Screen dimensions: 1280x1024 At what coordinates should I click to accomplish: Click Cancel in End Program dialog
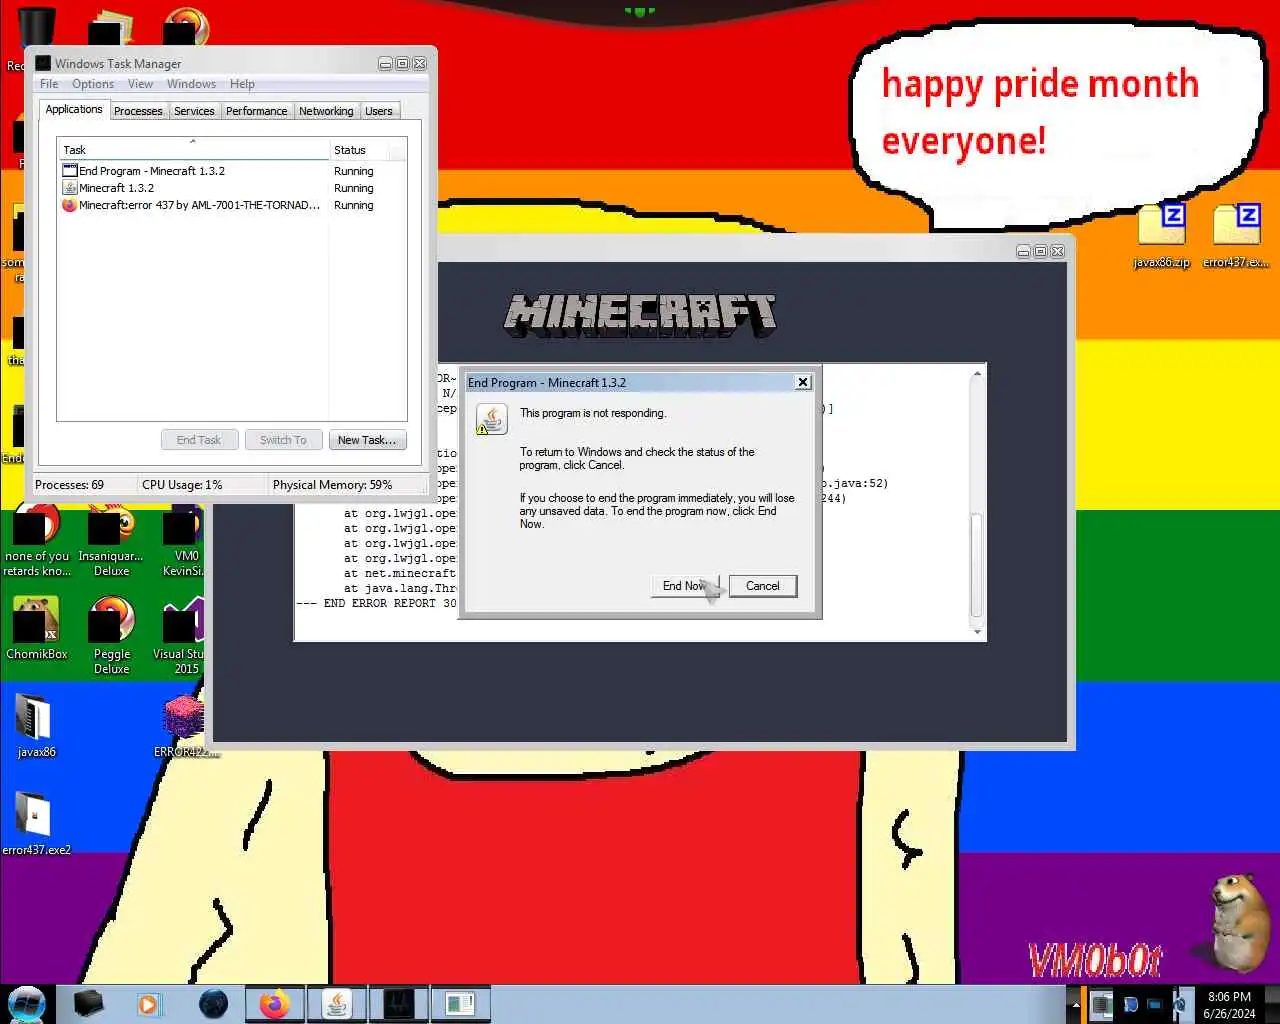762,586
